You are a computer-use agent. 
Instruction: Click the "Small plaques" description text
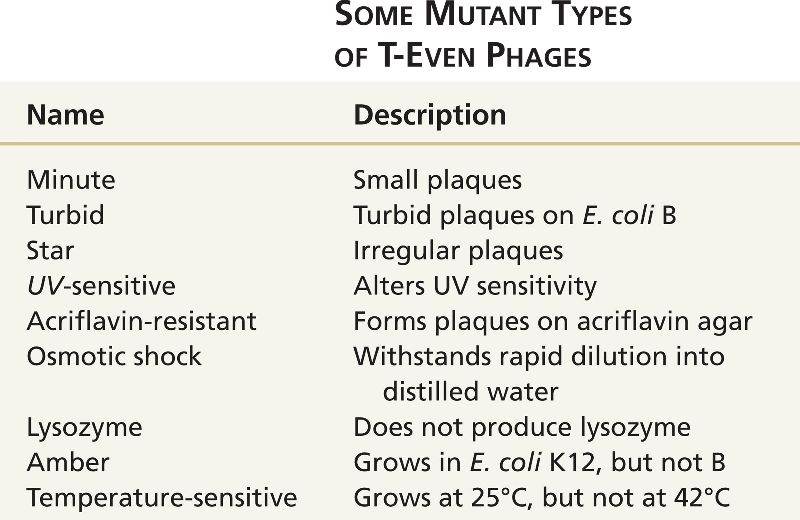pyautogui.click(x=438, y=180)
